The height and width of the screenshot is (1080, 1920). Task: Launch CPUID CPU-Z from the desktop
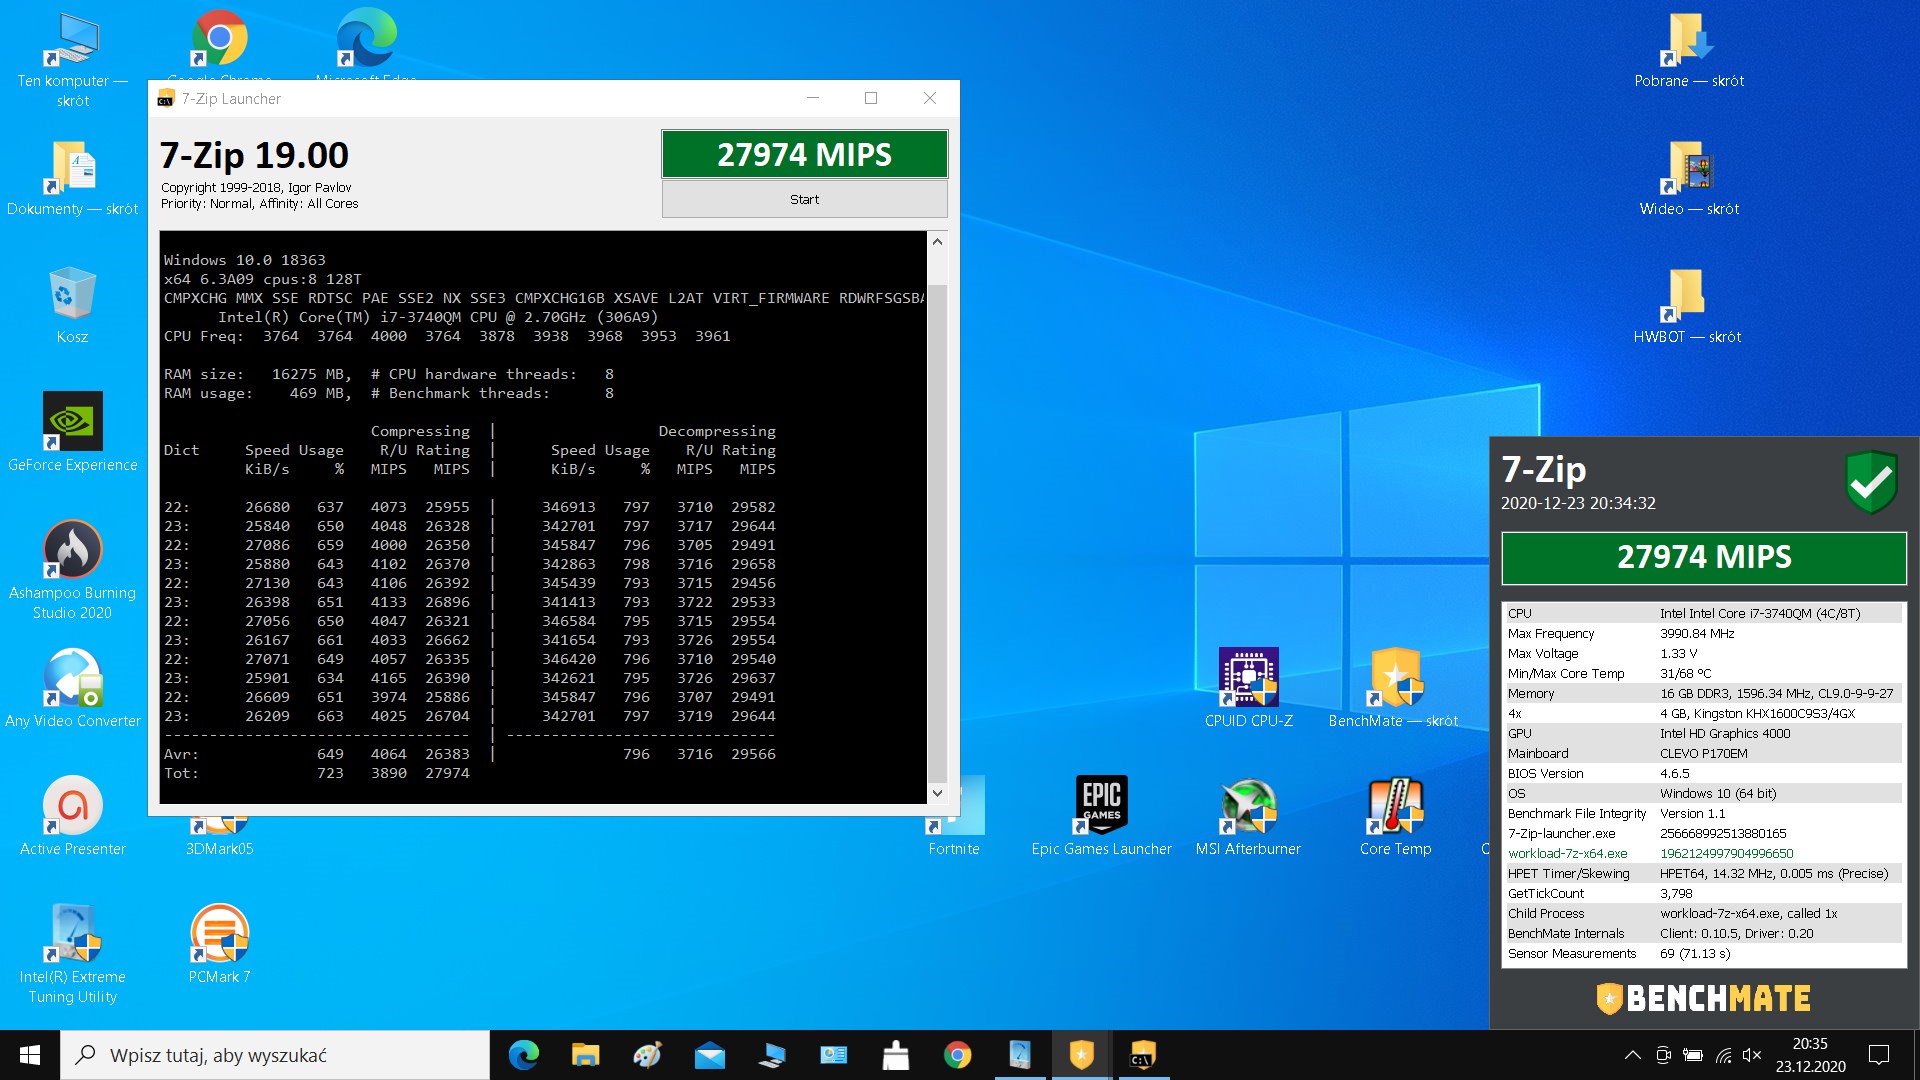[x=1248, y=688]
